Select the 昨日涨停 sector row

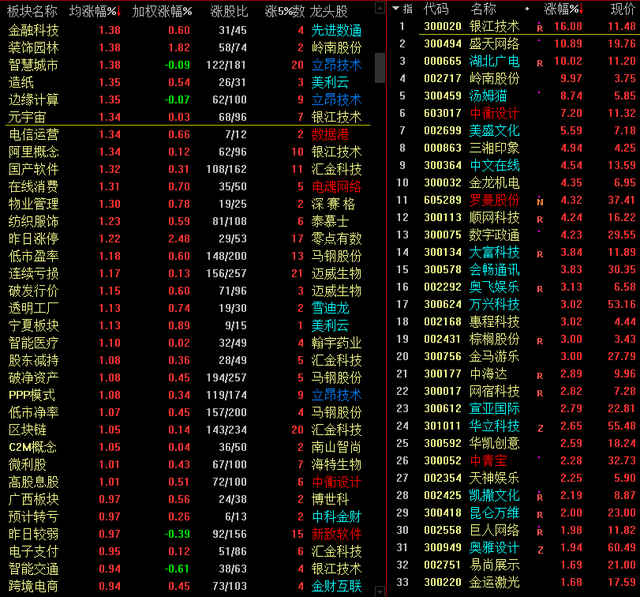click(188, 239)
